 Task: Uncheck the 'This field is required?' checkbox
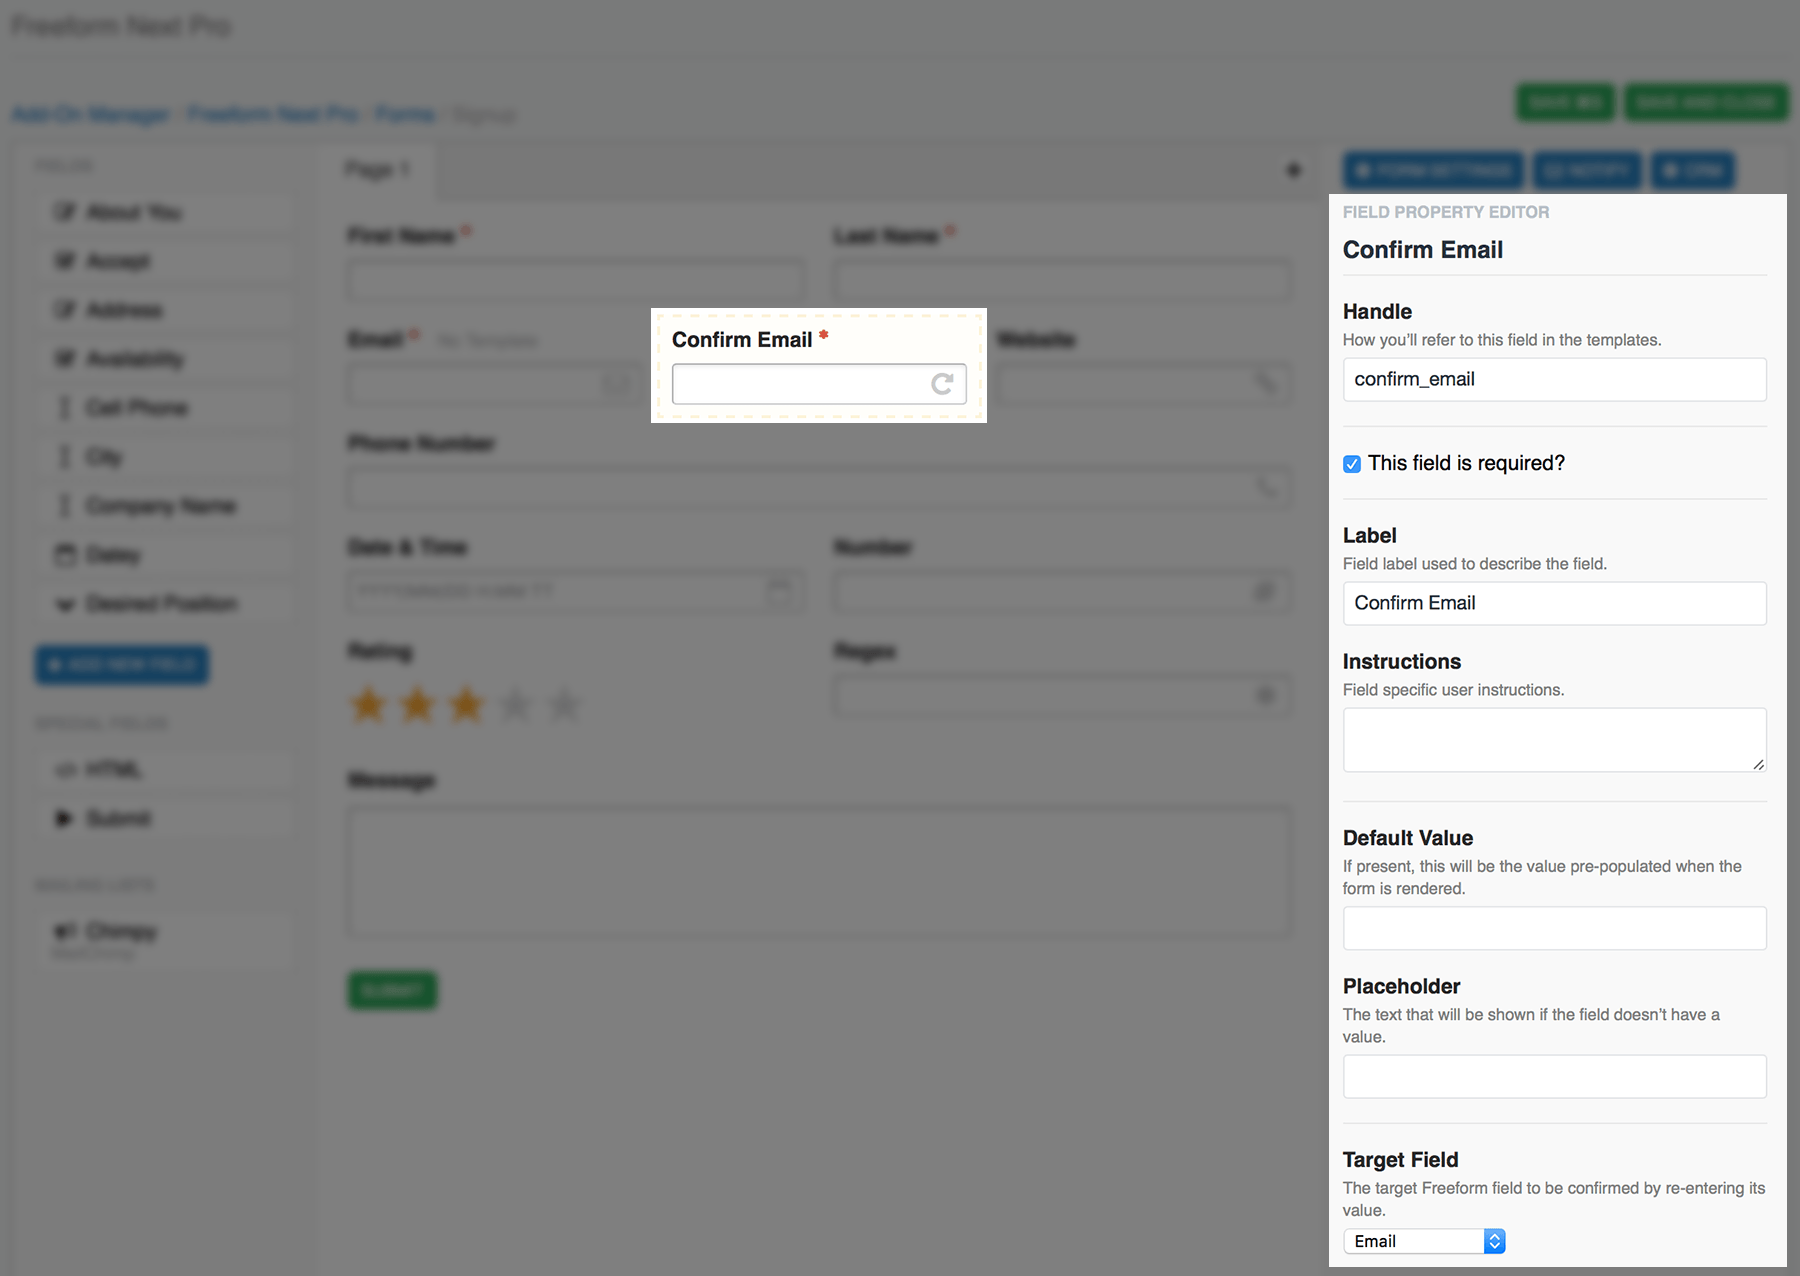pyautogui.click(x=1352, y=464)
